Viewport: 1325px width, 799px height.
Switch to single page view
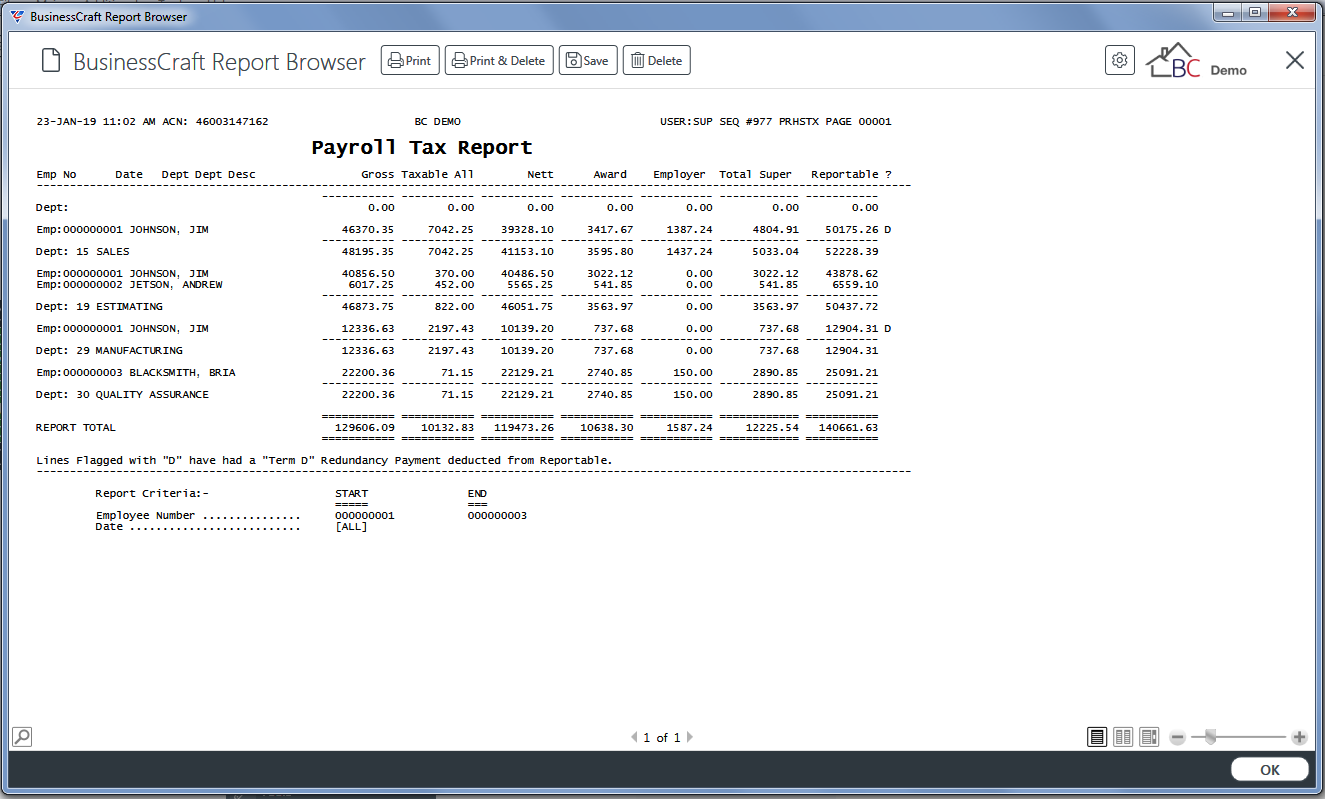[x=1097, y=737]
